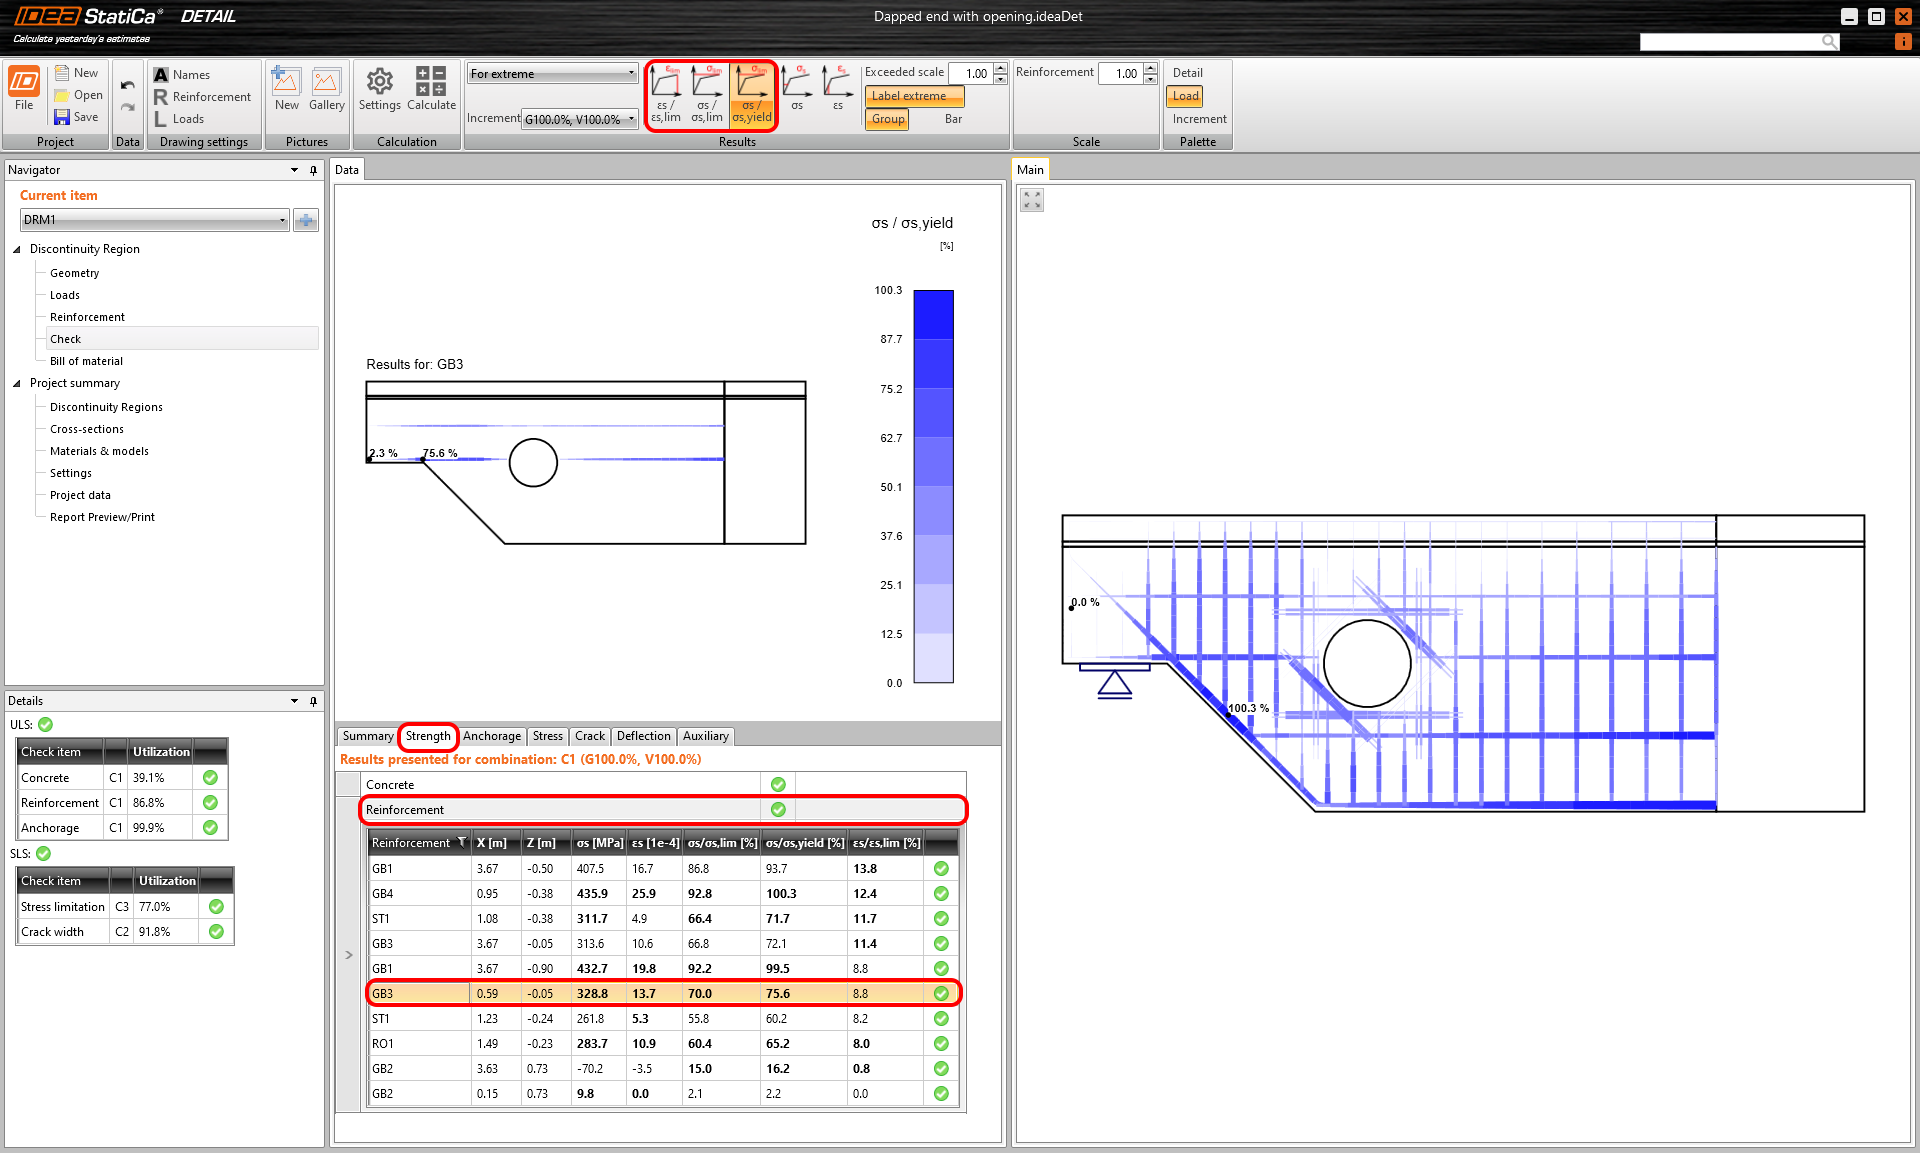Click the Undo arrow
The image size is (1920, 1153).
[x=127, y=85]
